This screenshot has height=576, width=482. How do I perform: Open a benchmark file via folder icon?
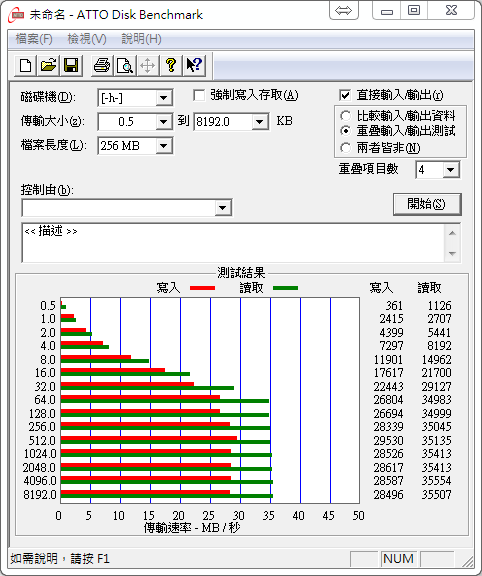[48, 66]
